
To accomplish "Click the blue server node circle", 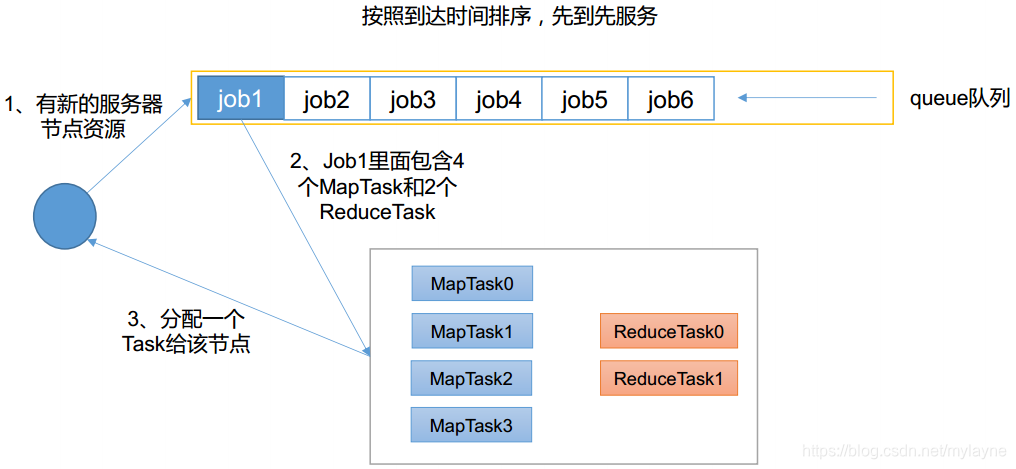I will pos(65,217).
